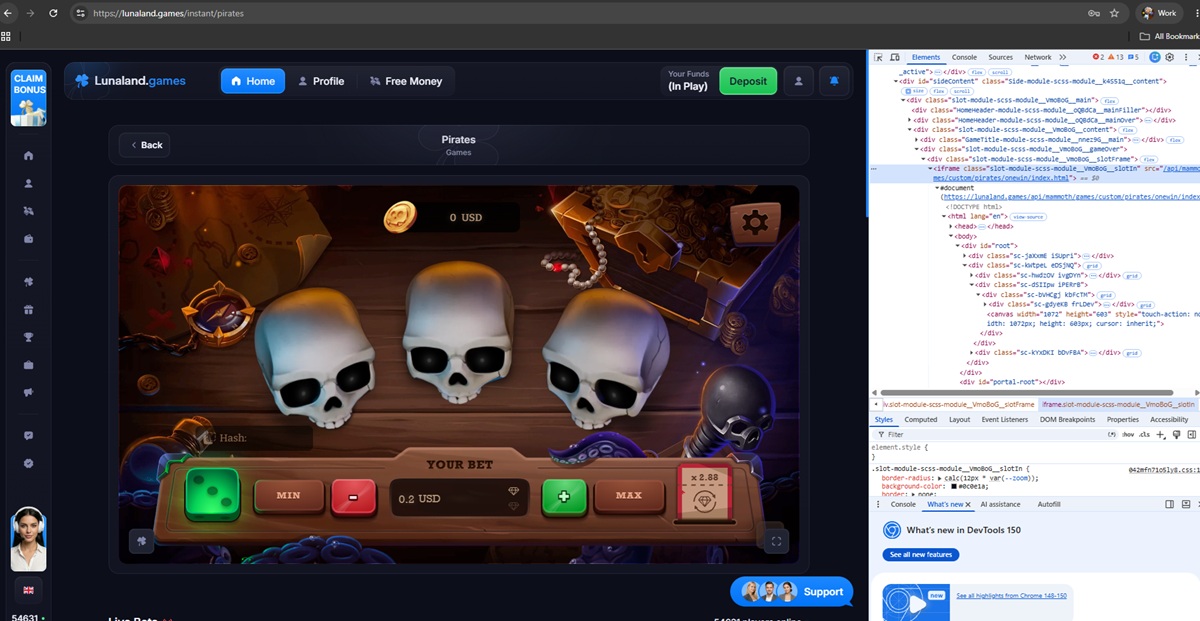The height and width of the screenshot is (621, 1200).
Task: Click the green Deposit button
Action: click(x=748, y=81)
